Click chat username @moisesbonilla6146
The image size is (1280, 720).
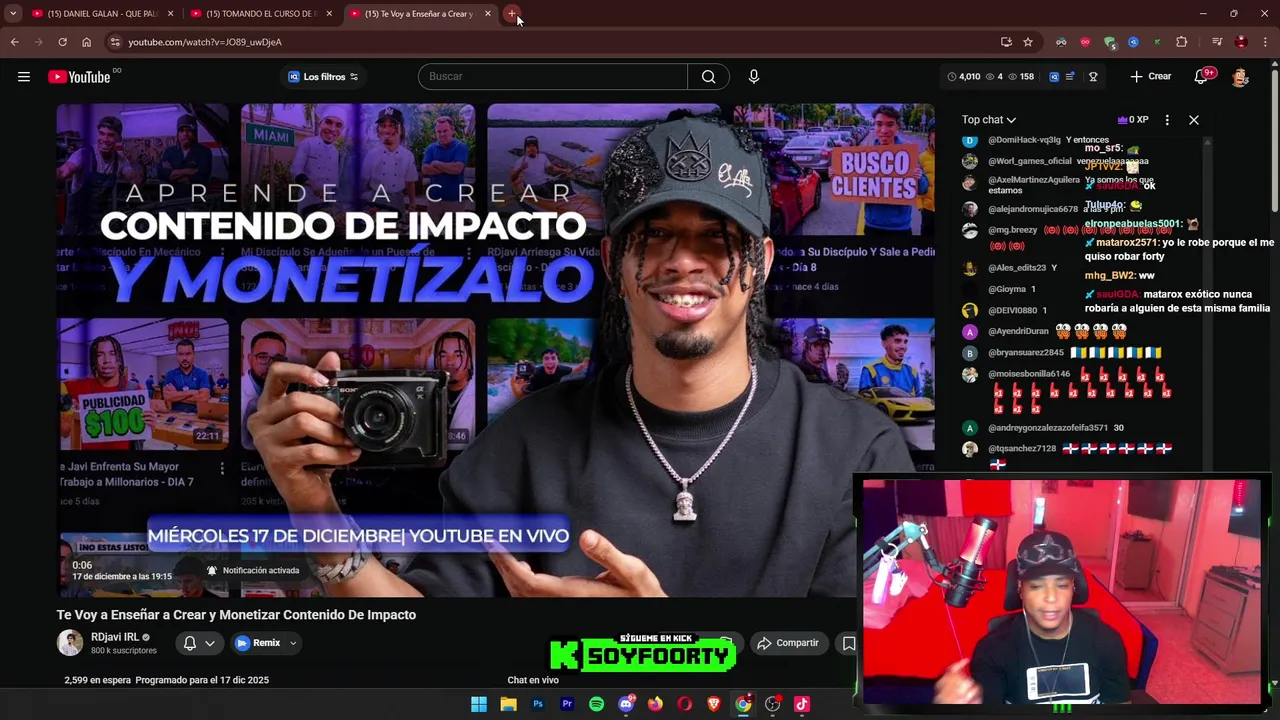coord(1029,374)
